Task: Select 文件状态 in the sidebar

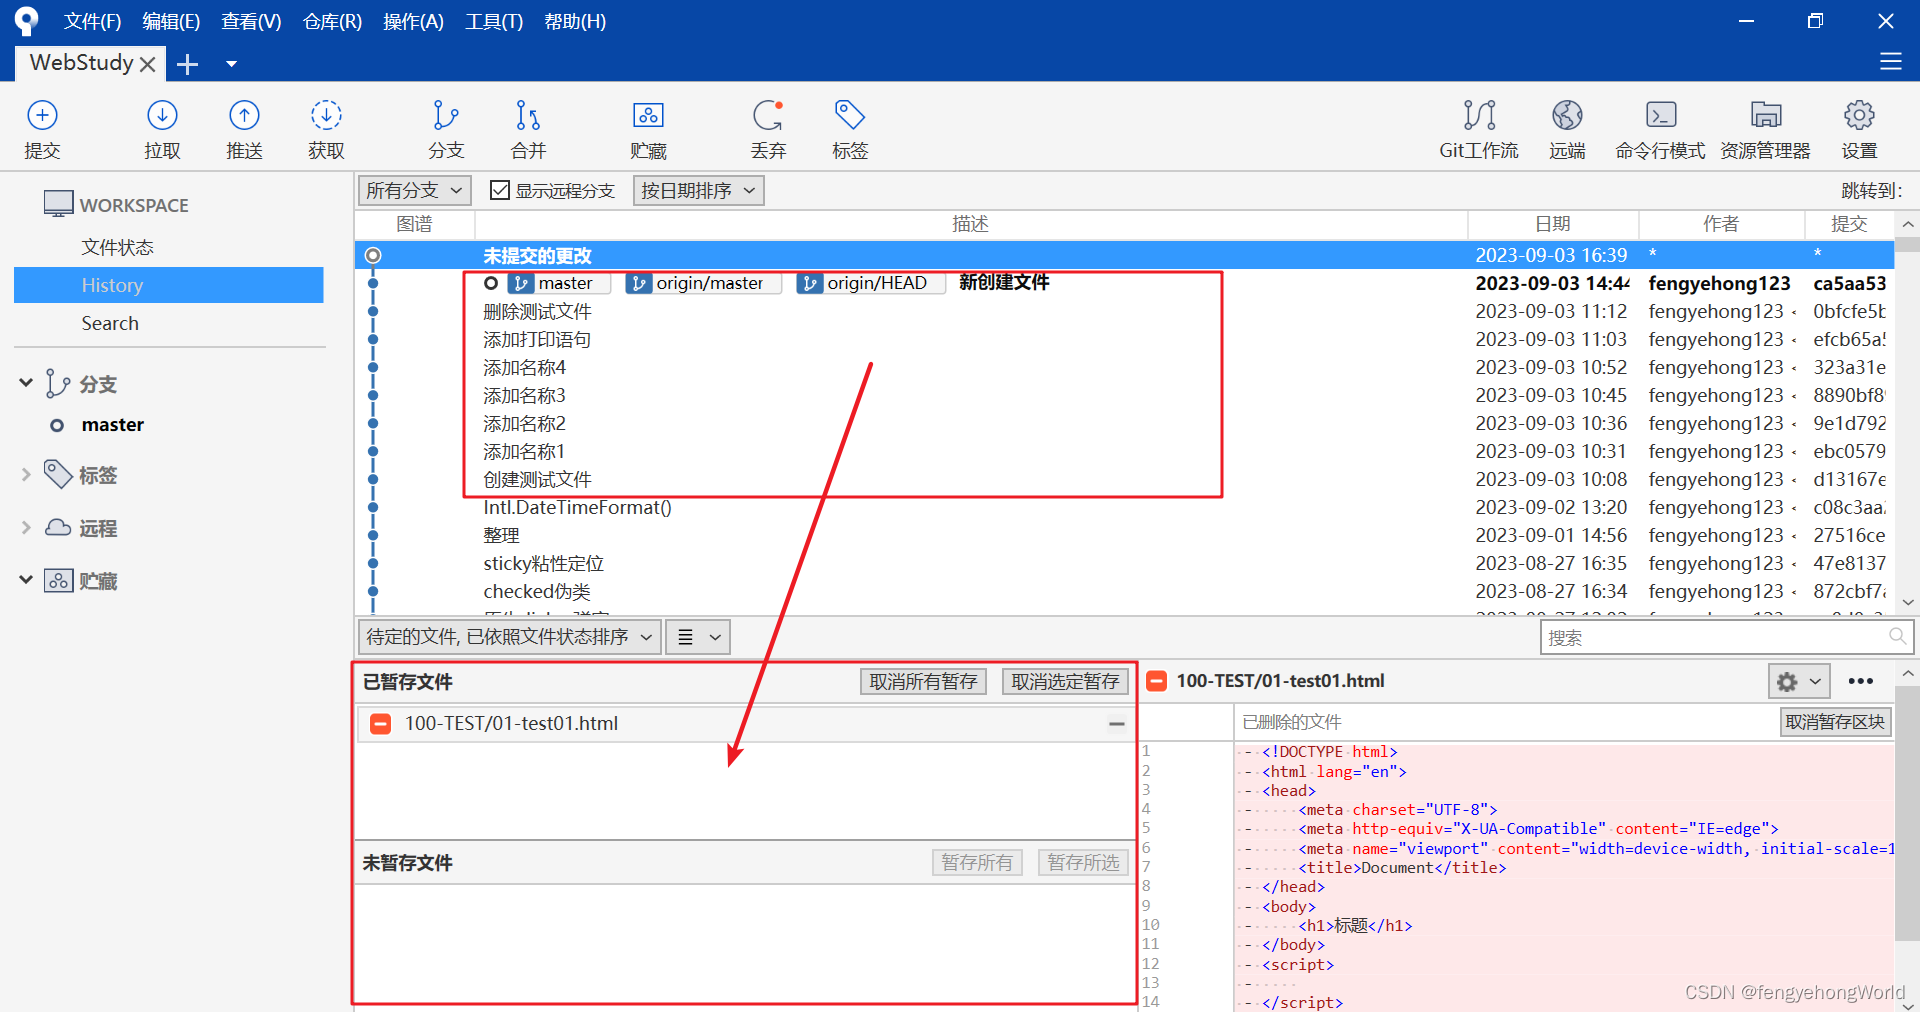Action: tap(117, 247)
